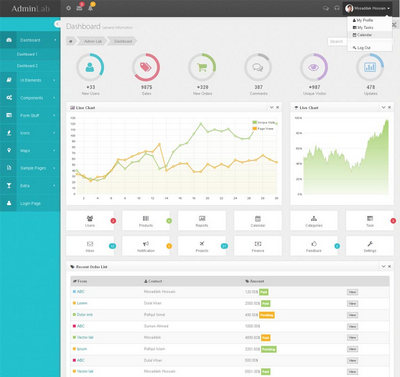This screenshot has height=377, width=400.
Task: Expand the Maps sidebar menu
Action: tap(30, 151)
